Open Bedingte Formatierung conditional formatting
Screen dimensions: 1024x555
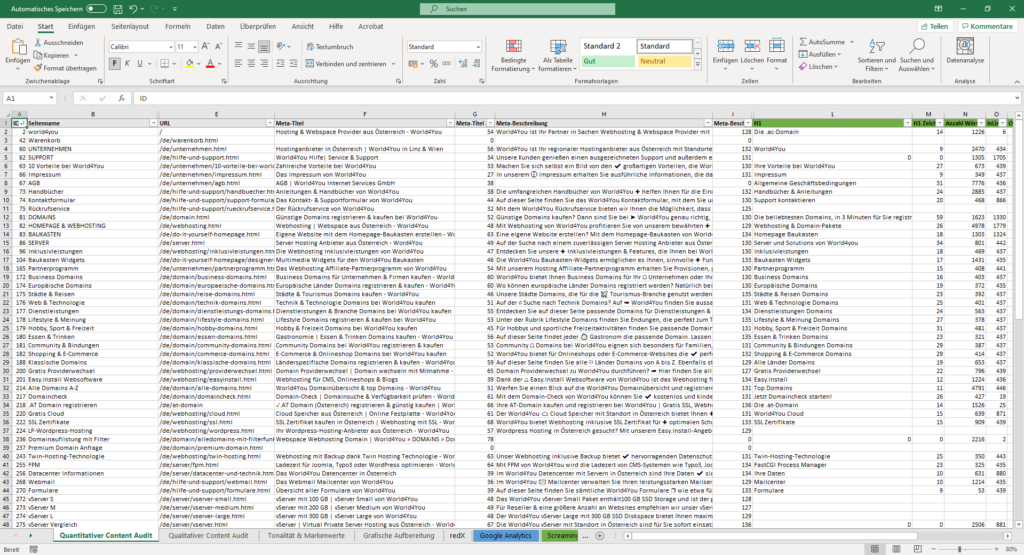(513, 56)
